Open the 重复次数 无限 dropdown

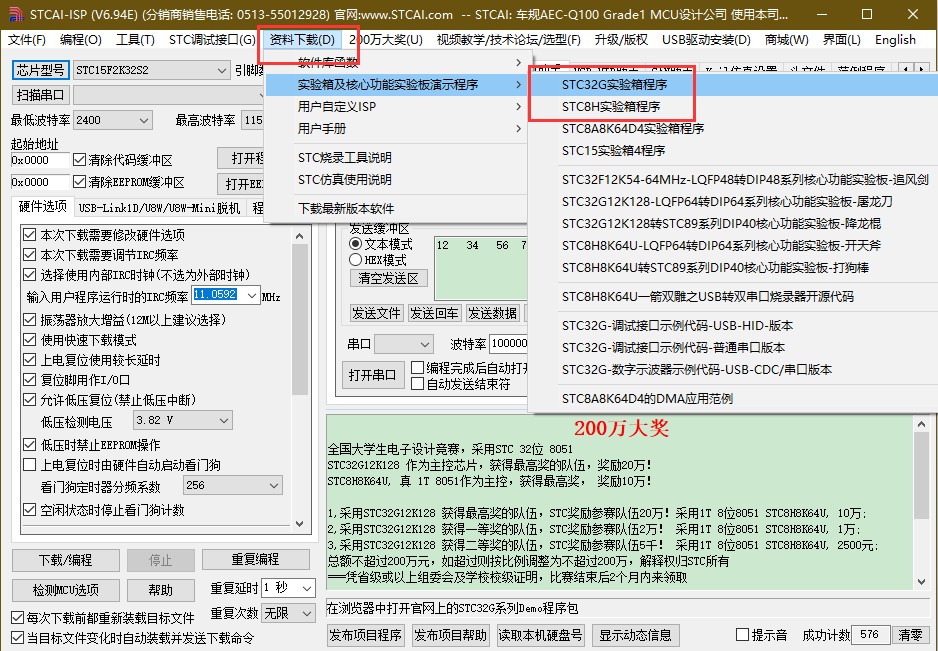(288, 614)
